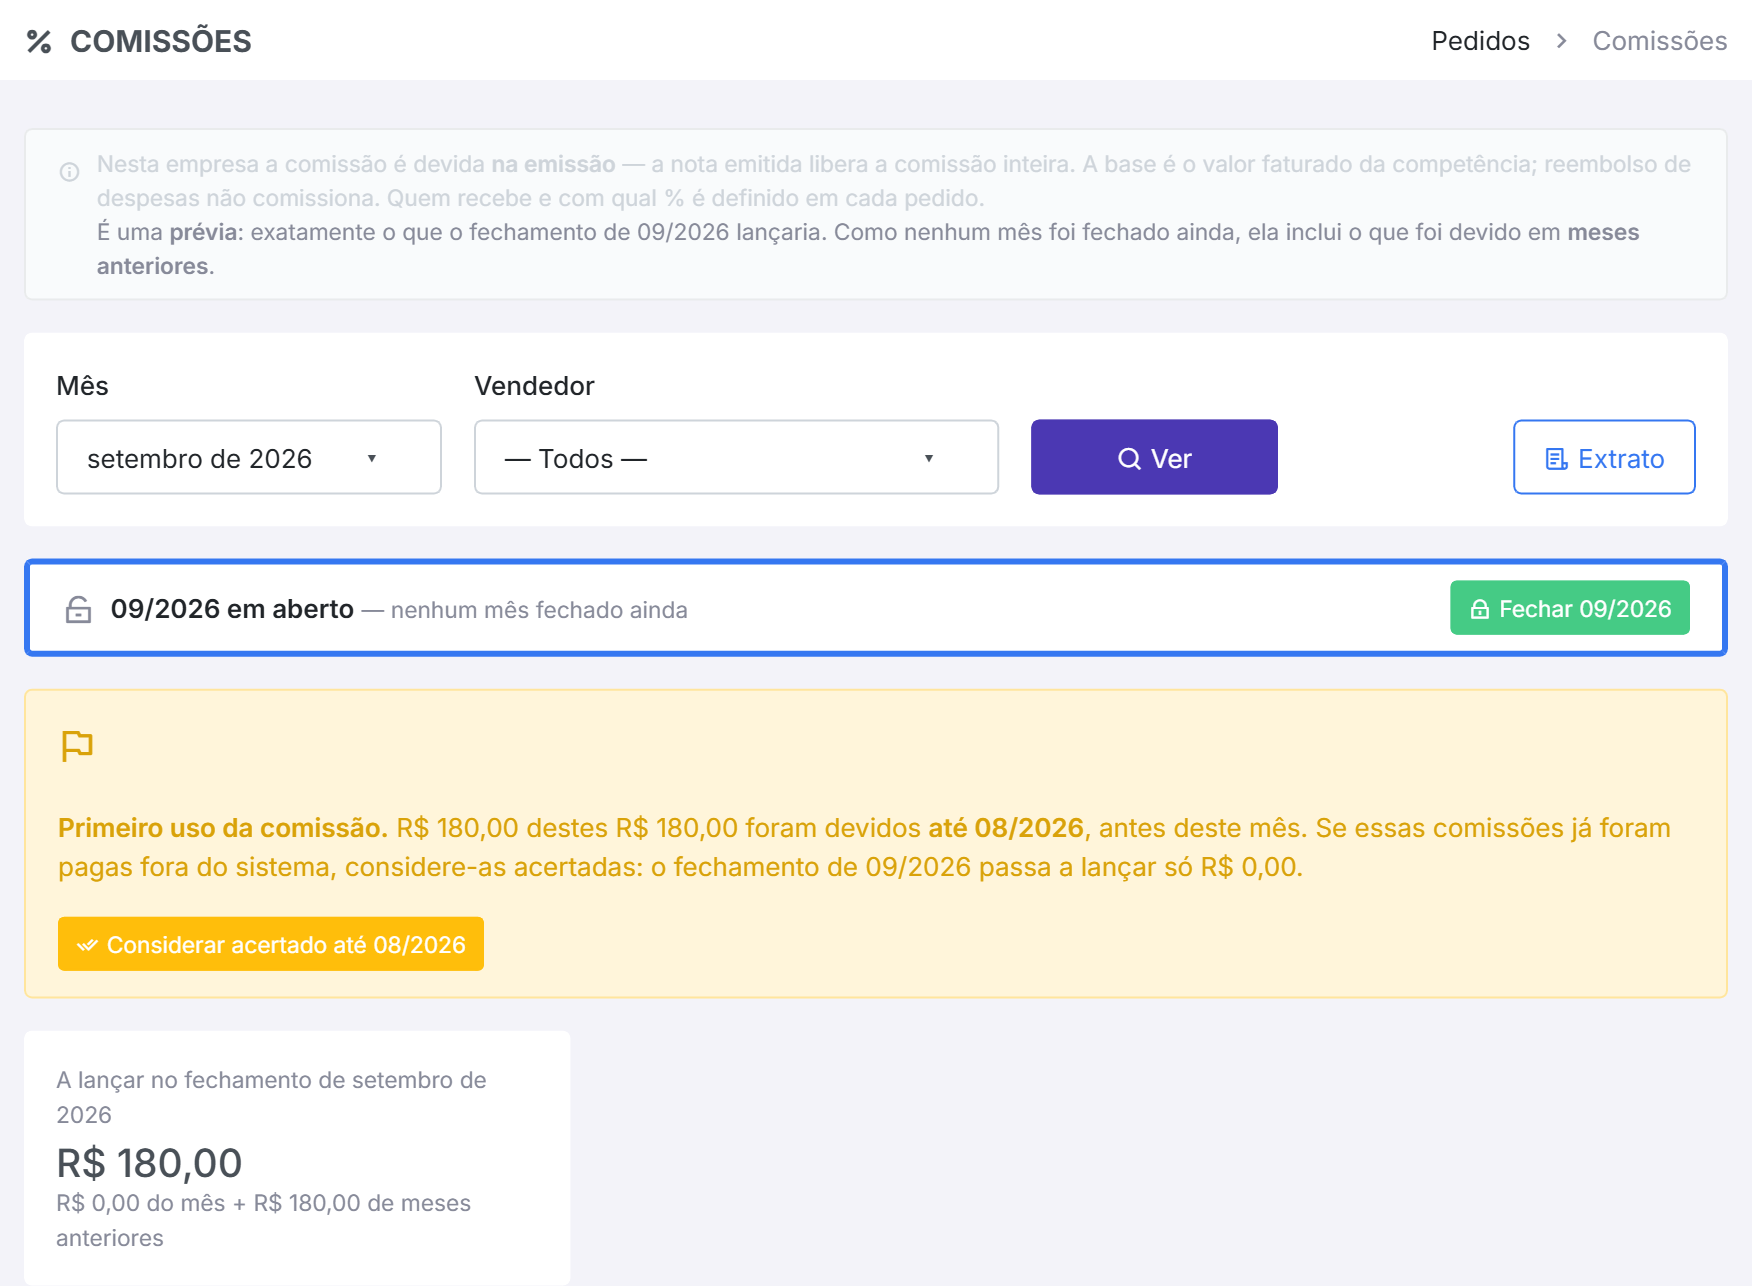
Task: Click the percent icon beside COMISSÕES title
Action: click(39, 41)
